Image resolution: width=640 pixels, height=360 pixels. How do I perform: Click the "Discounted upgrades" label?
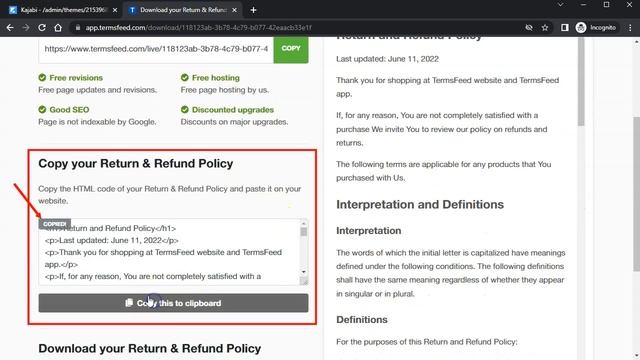233,109
